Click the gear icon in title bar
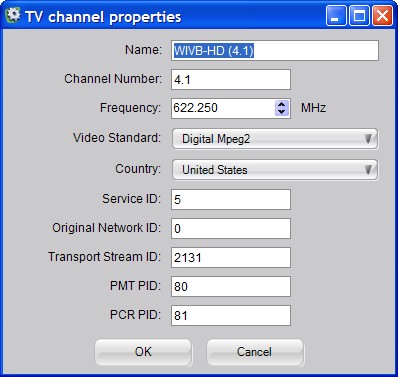Viewport: 398px width, 377px height. click(13, 15)
